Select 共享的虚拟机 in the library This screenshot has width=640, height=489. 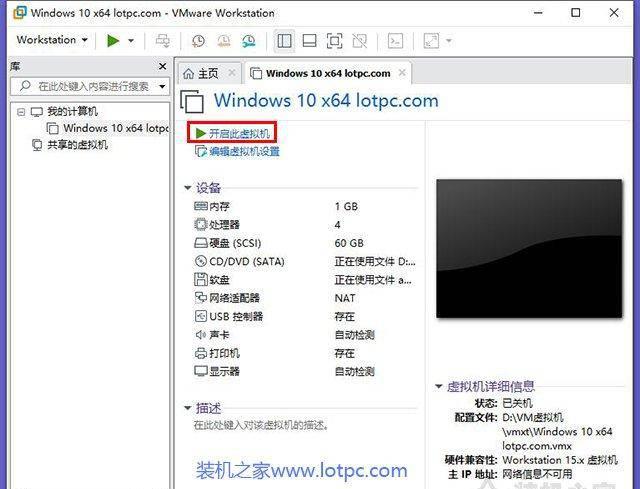(x=77, y=144)
